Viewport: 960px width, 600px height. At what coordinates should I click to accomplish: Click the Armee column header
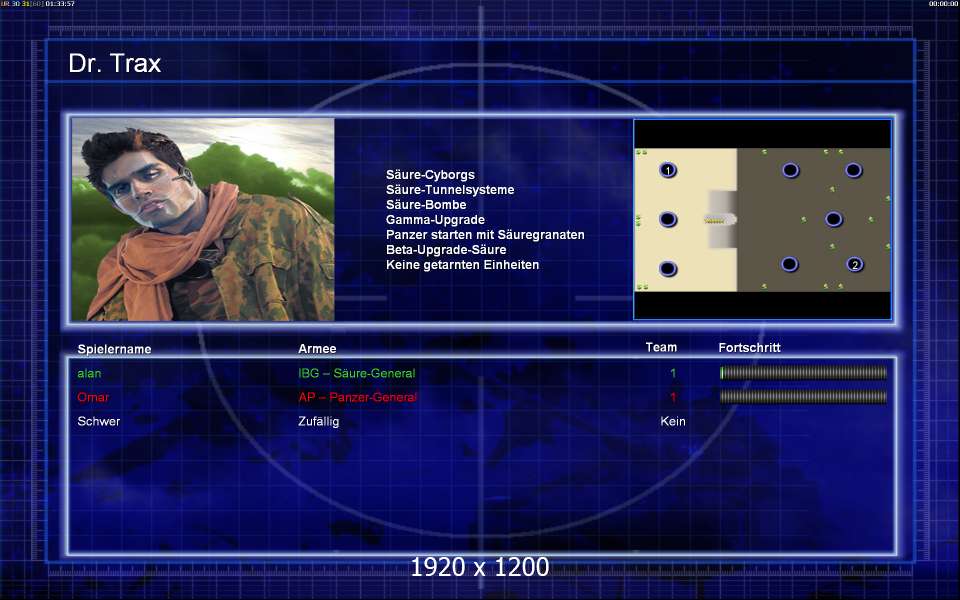[x=317, y=348]
